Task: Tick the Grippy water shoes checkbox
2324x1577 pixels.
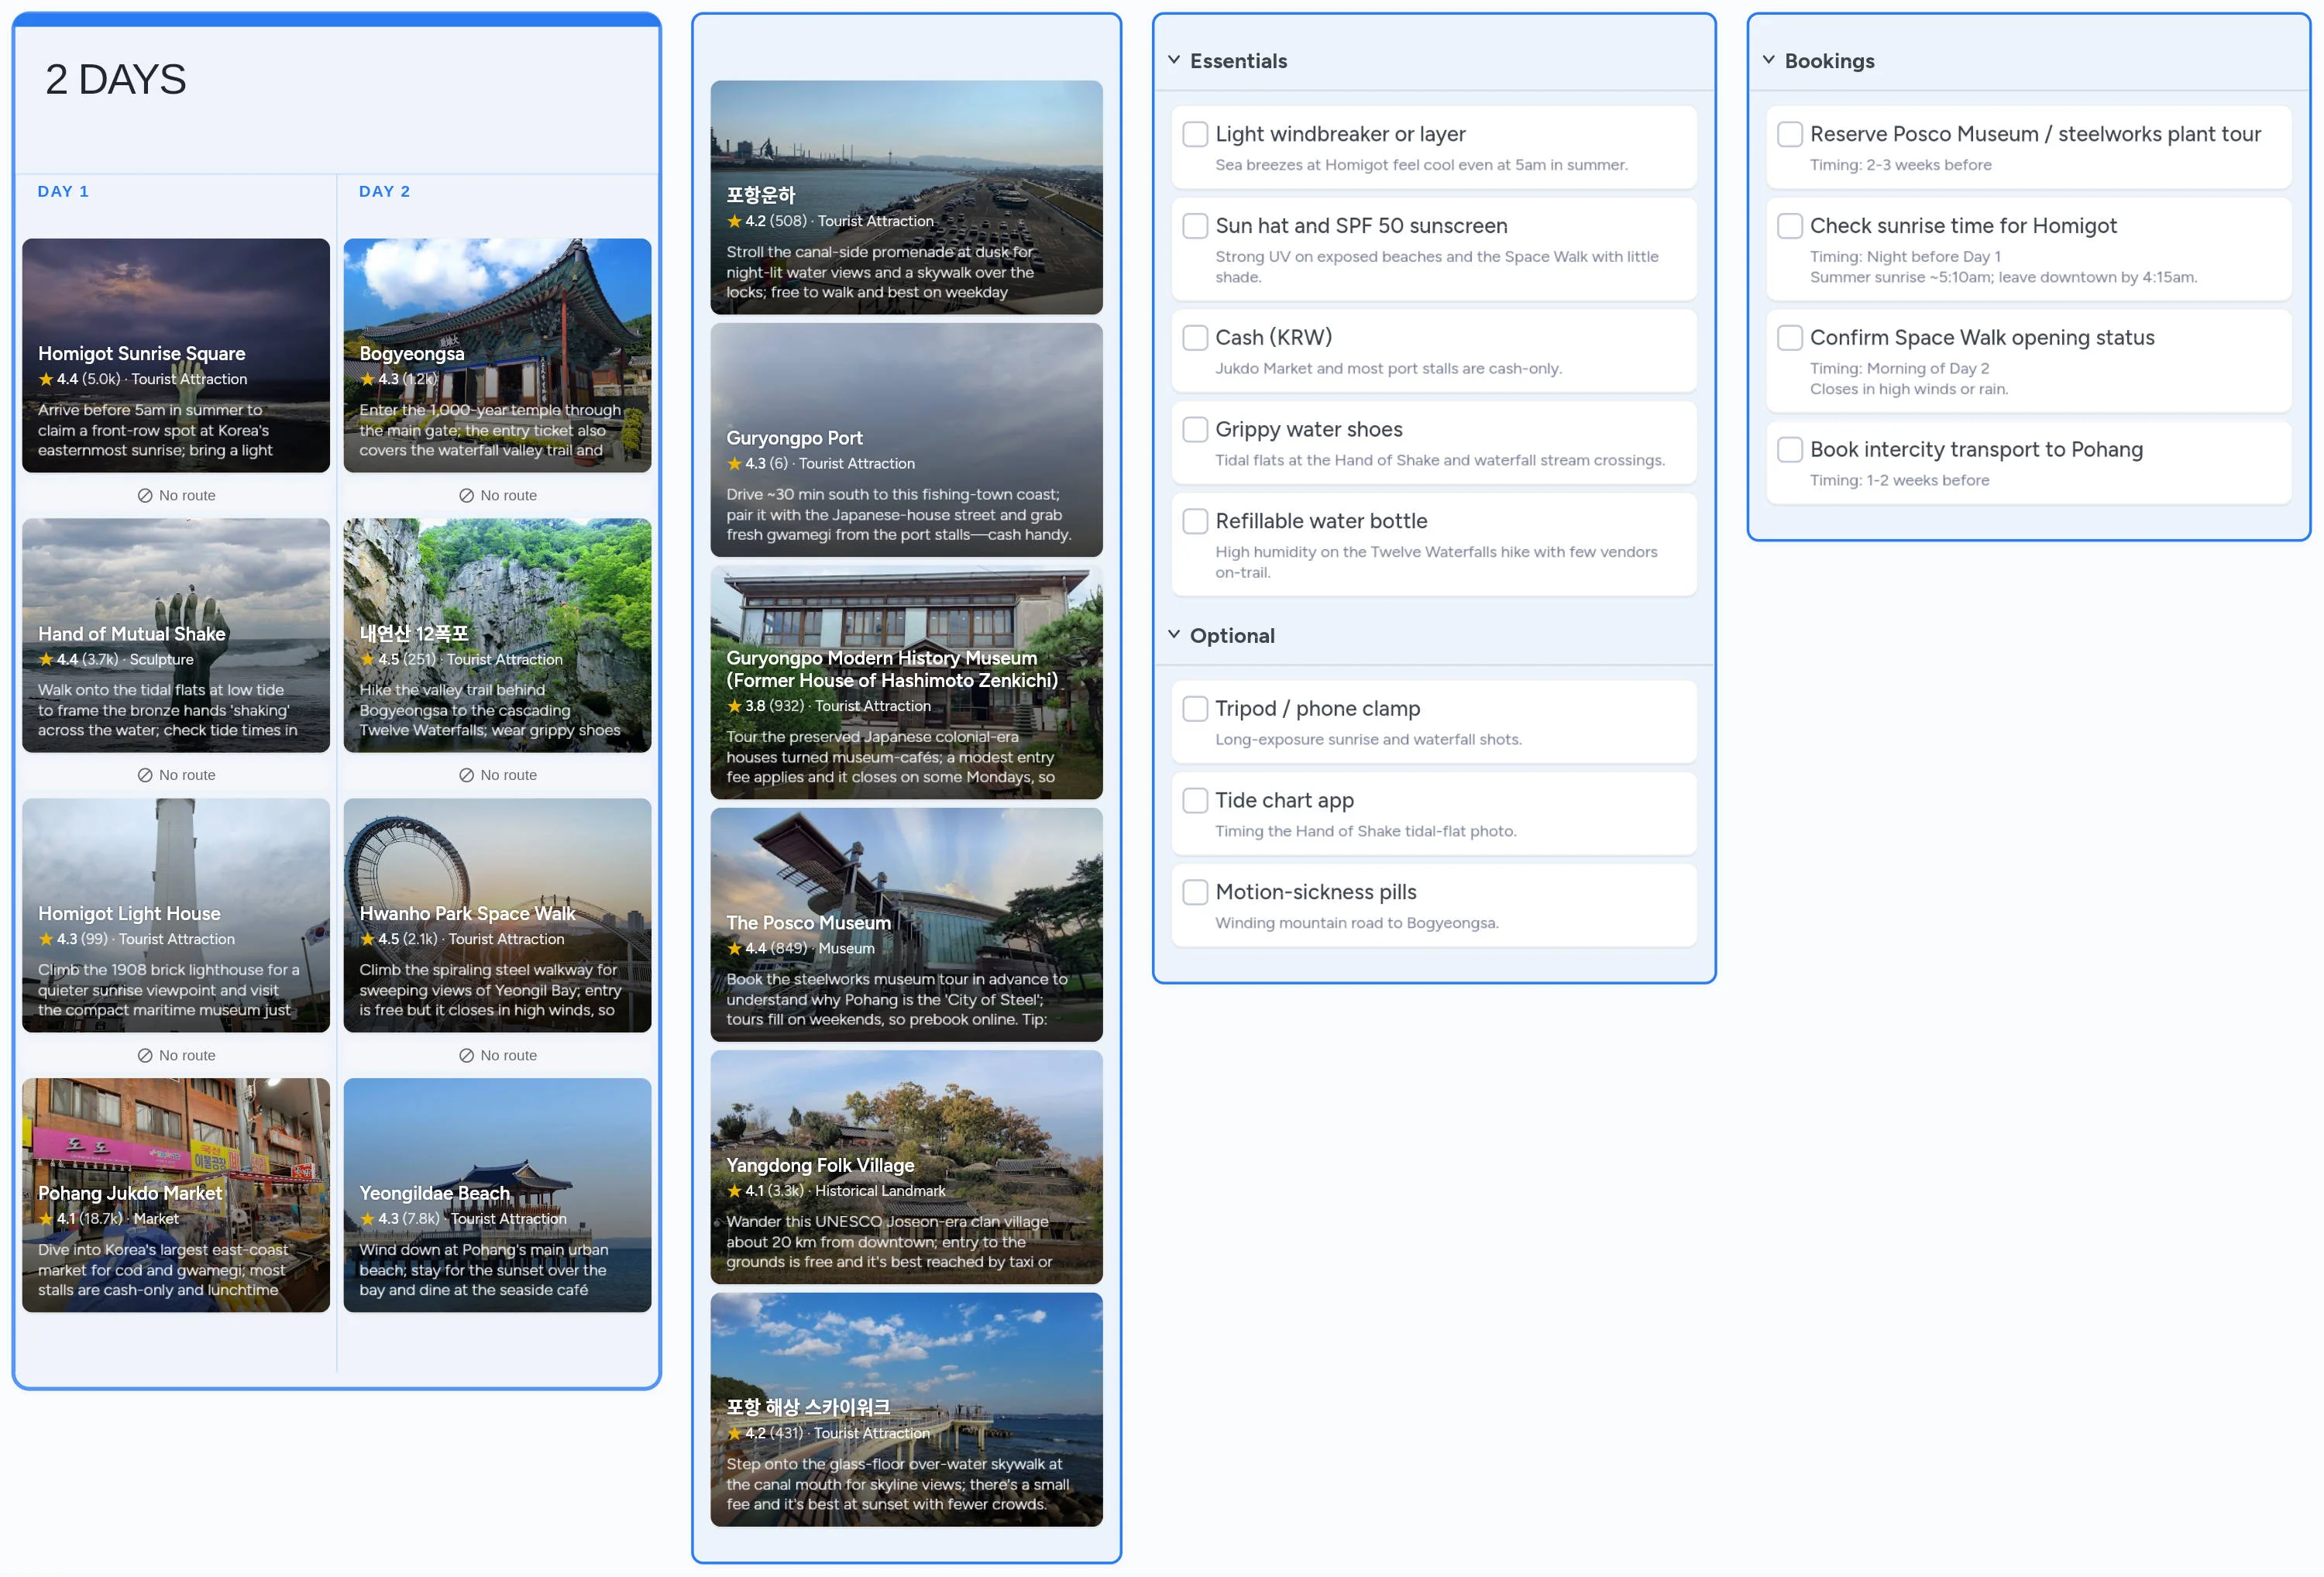Action: click(1195, 429)
